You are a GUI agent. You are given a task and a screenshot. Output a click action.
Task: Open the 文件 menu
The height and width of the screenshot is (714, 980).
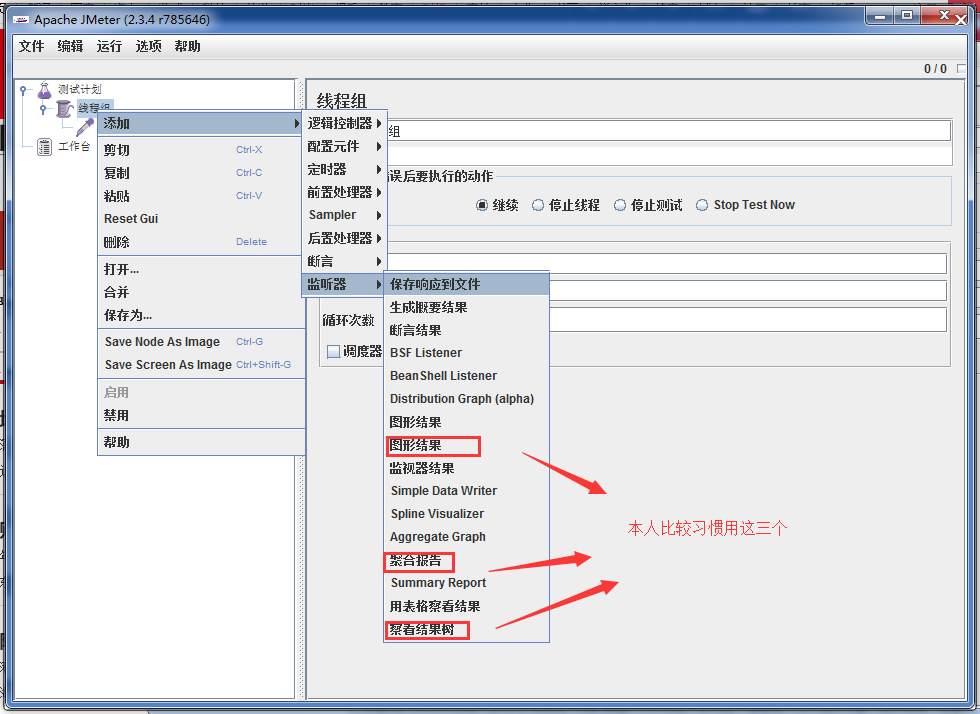click(x=31, y=46)
